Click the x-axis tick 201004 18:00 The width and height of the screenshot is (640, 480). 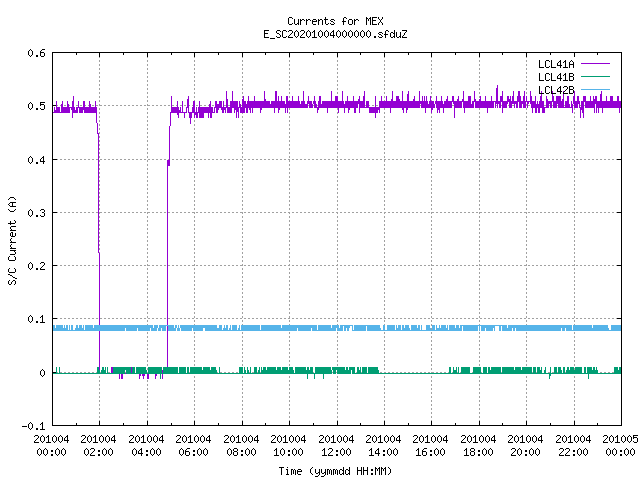tap(478, 446)
